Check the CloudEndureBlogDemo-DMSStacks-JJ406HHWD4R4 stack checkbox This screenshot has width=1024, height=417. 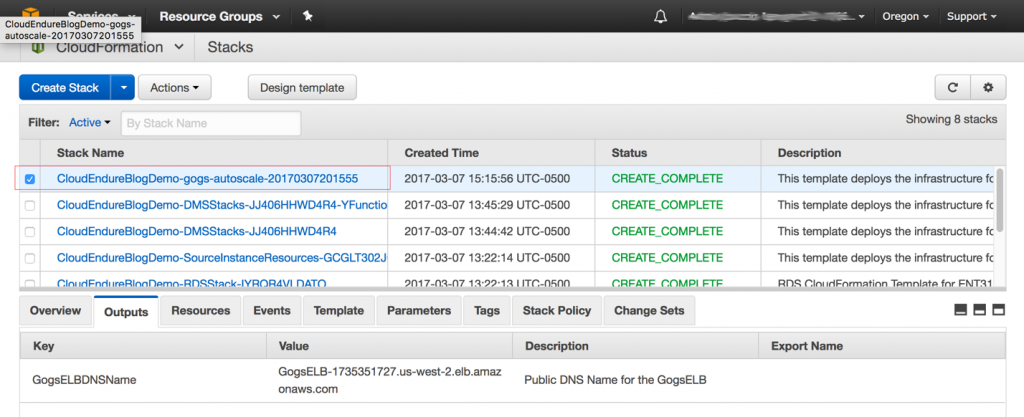[x=30, y=232]
